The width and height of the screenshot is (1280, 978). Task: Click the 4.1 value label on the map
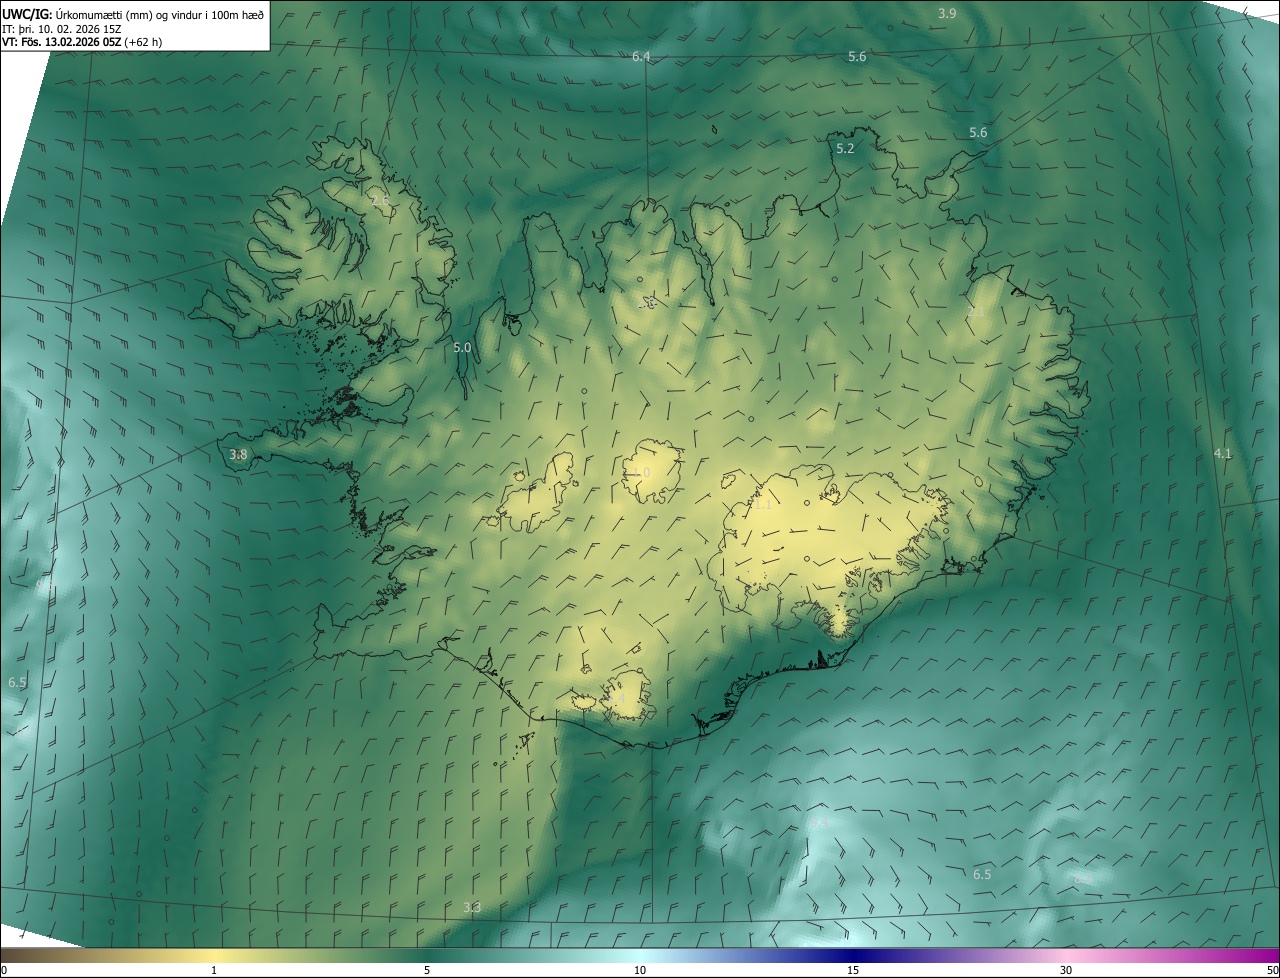(1222, 454)
